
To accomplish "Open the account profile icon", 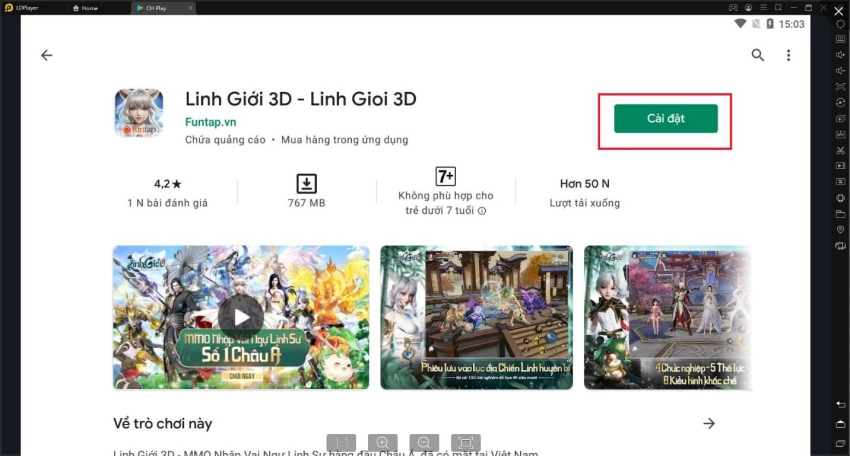I will coord(748,8).
